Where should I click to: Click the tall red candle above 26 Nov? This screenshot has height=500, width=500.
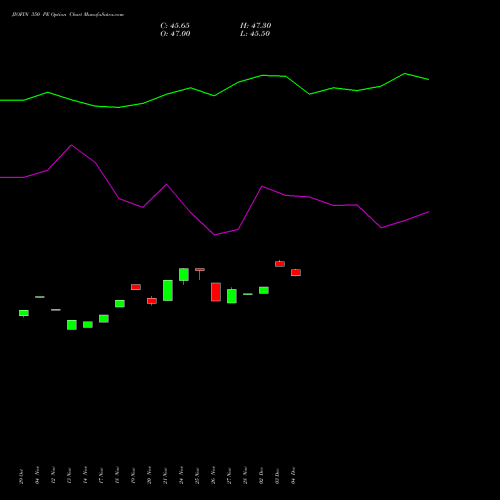pyautogui.click(x=216, y=292)
